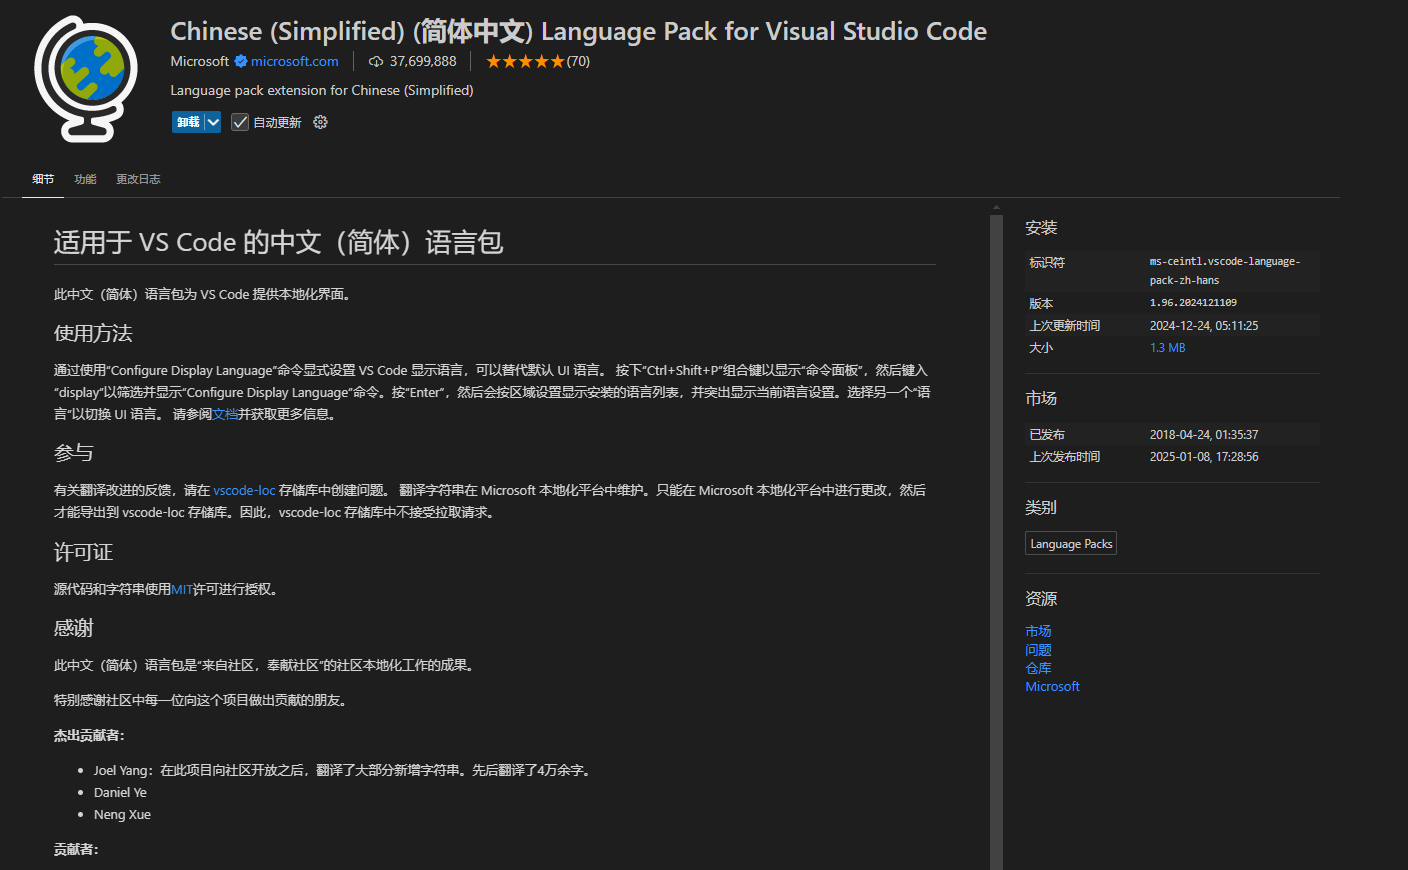Click the 1.3 MB size link
The image size is (1408, 870).
click(x=1167, y=348)
